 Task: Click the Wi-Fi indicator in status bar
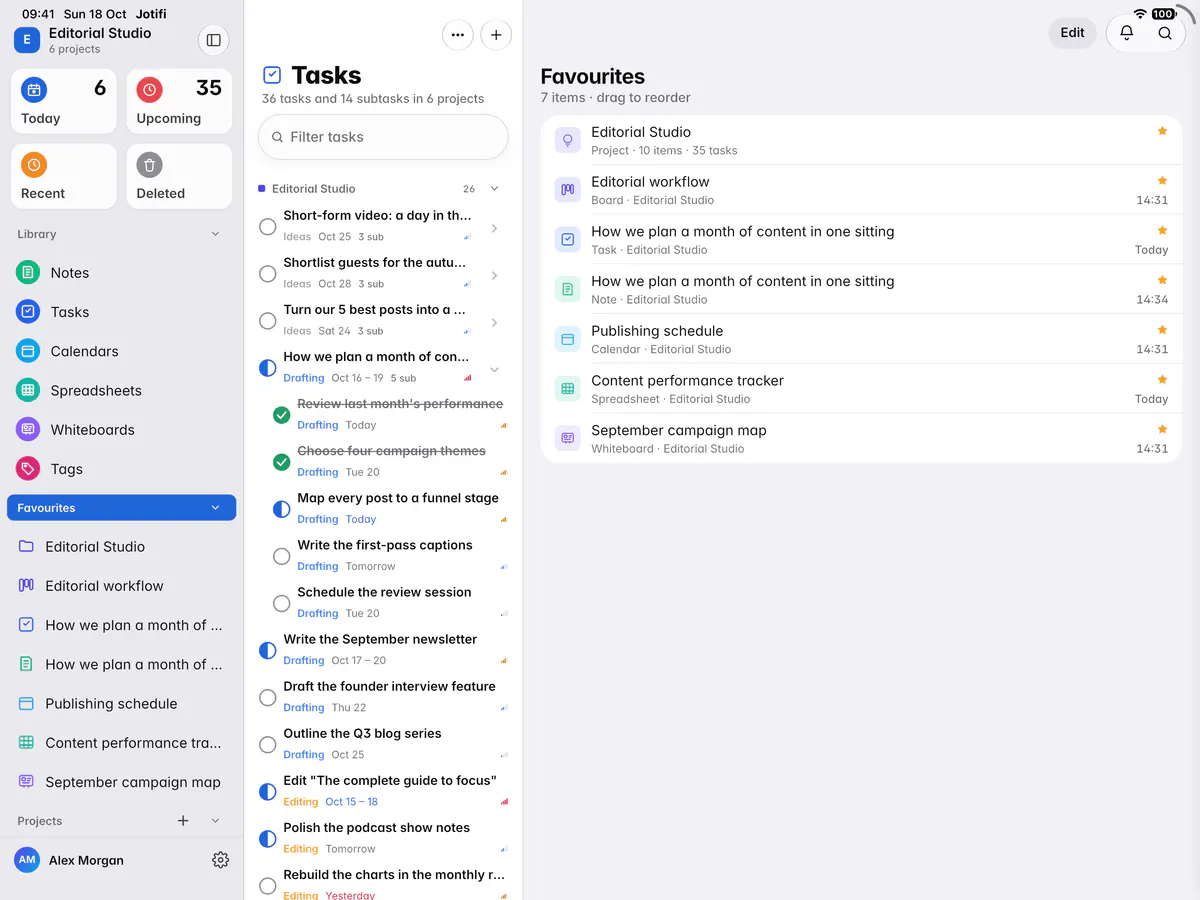(1140, 14)
